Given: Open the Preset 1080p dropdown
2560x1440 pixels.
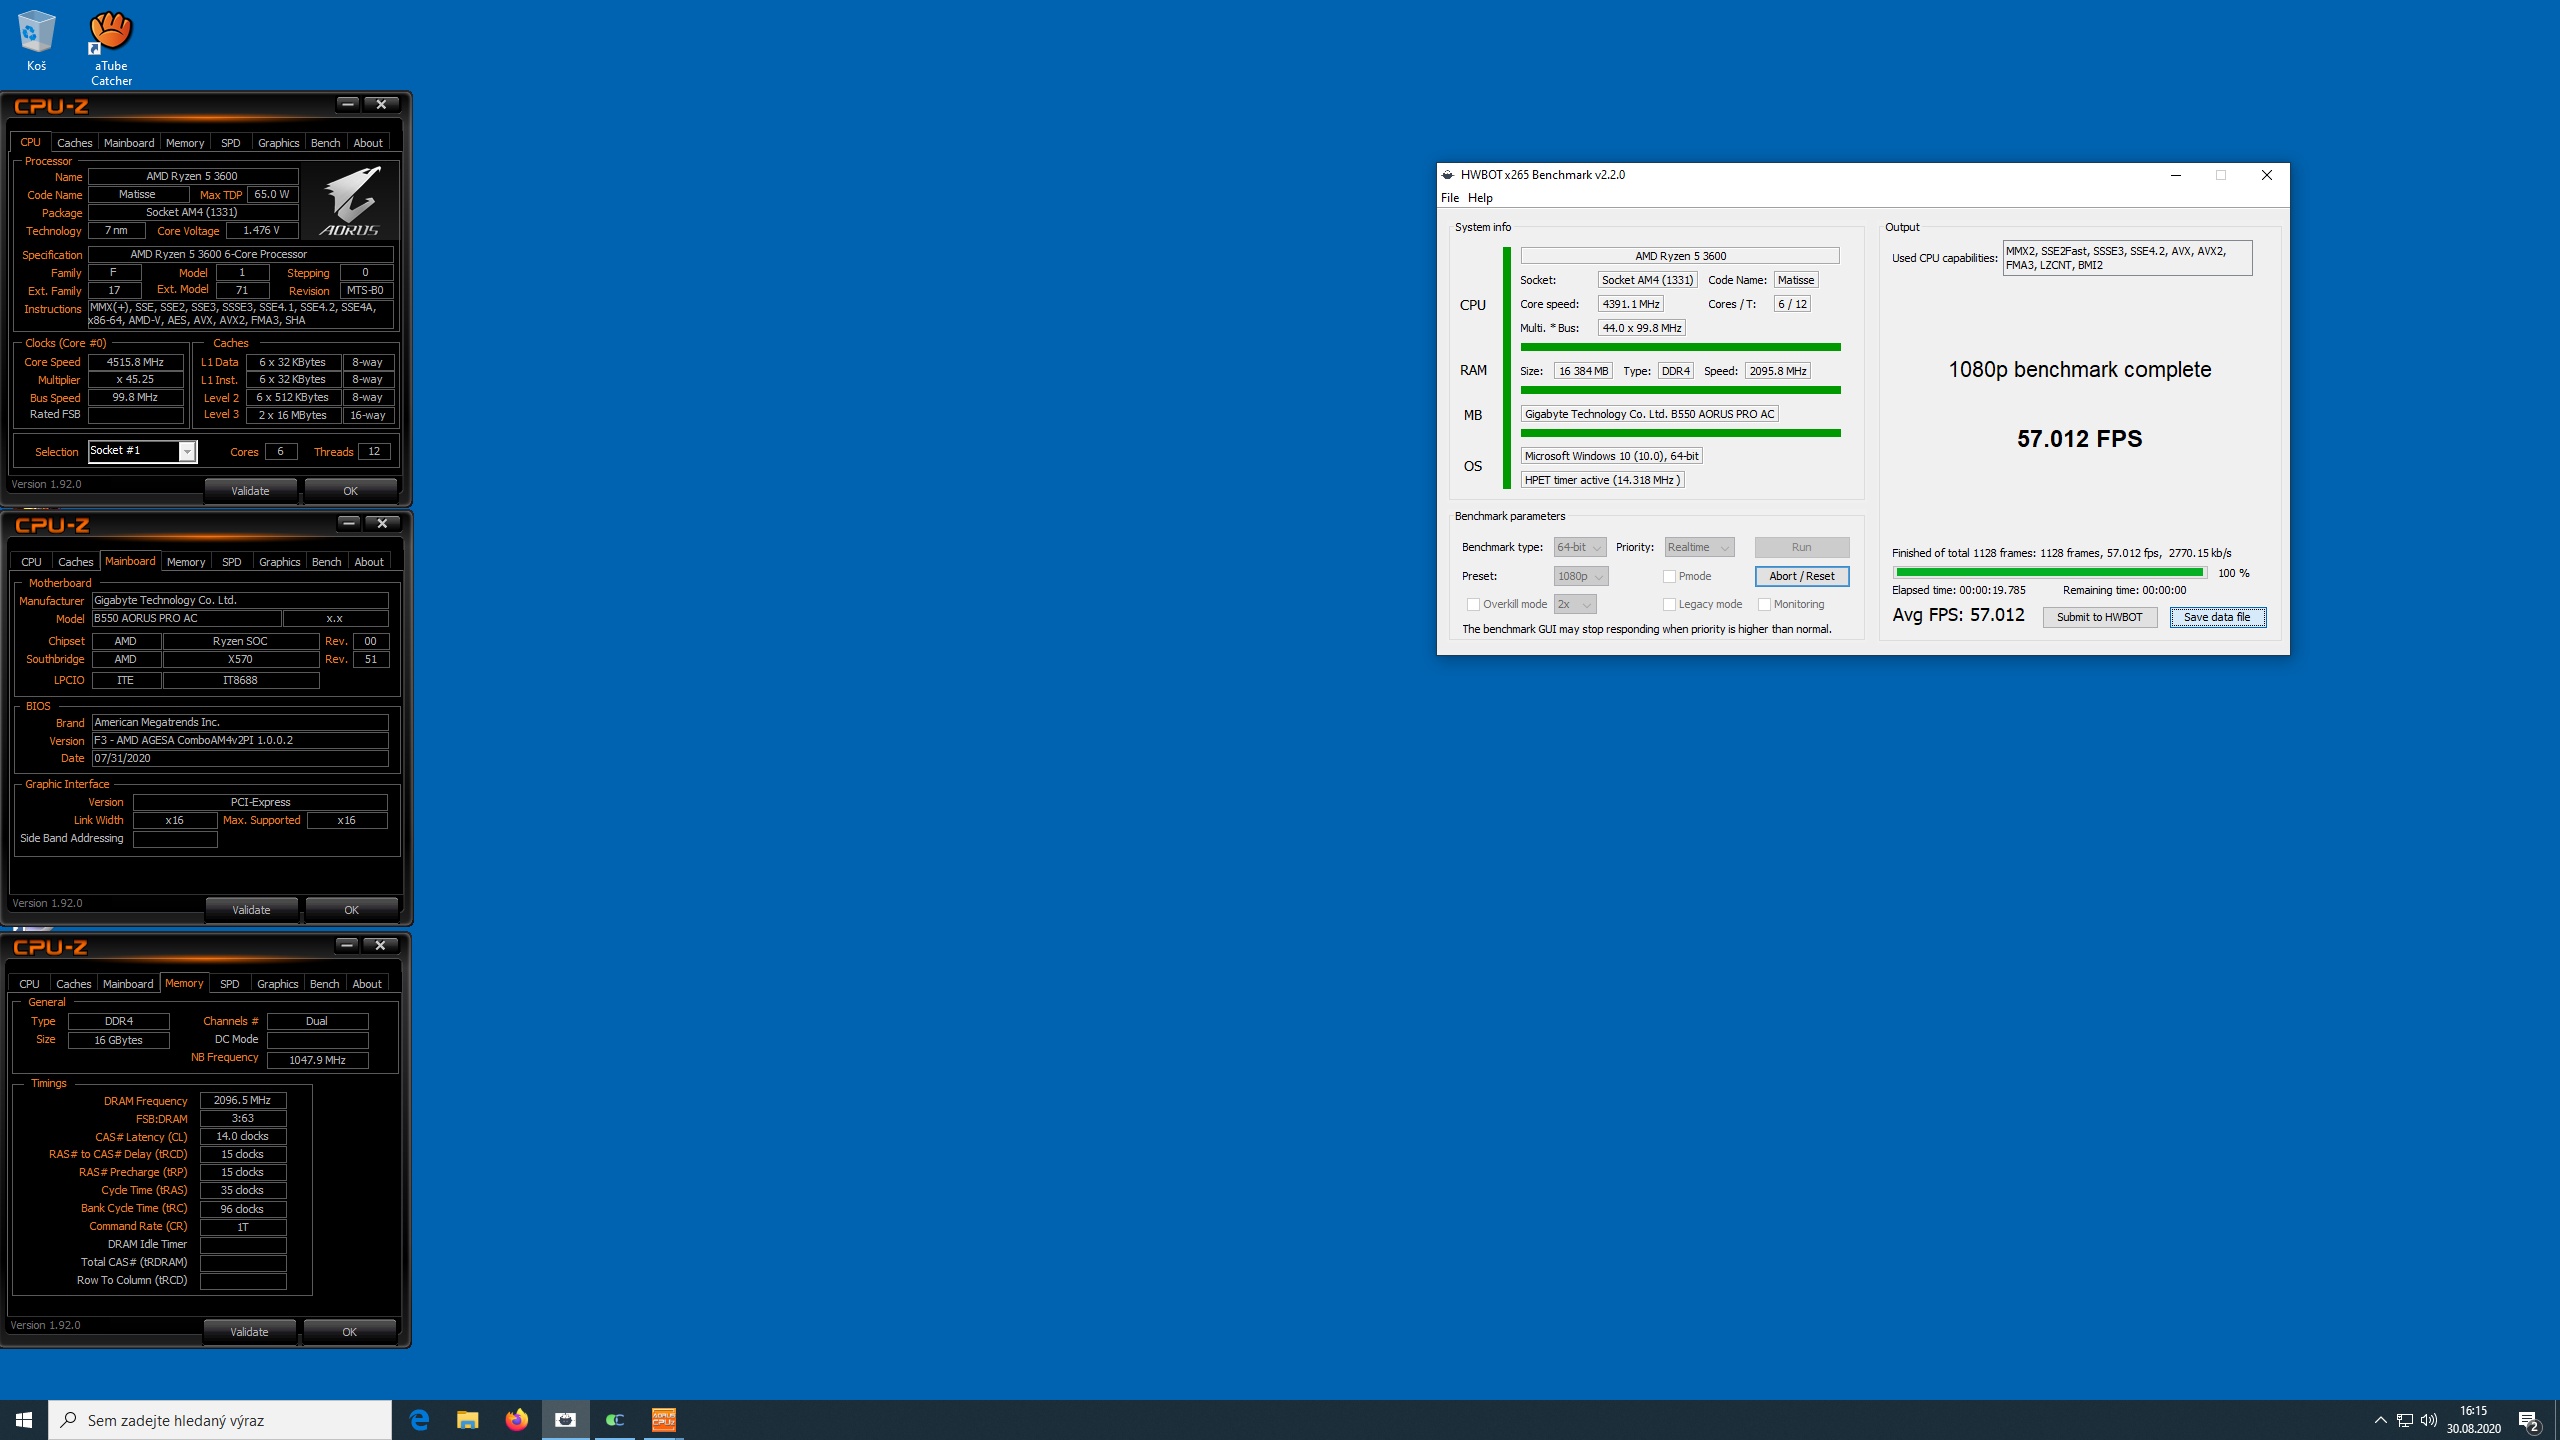Looking at the screenshot, I should tap(1581, 576).
